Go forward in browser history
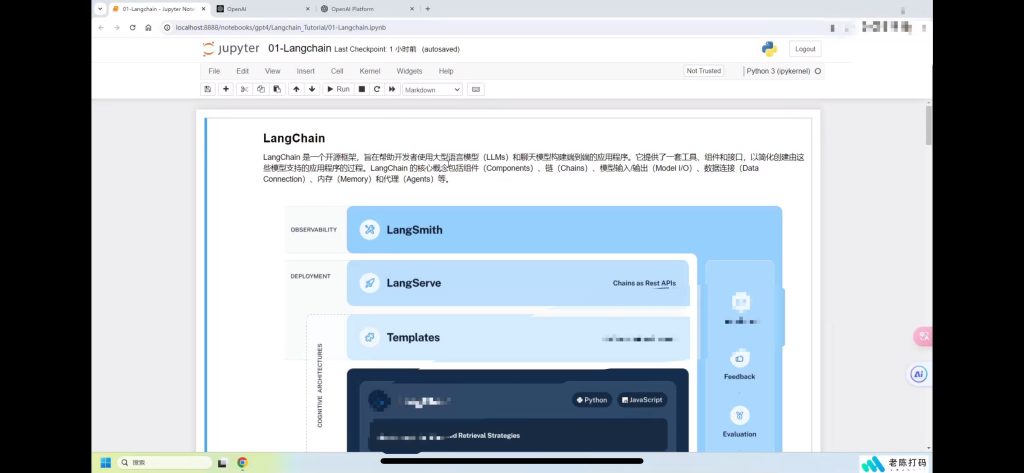 (x=116, y=27)
